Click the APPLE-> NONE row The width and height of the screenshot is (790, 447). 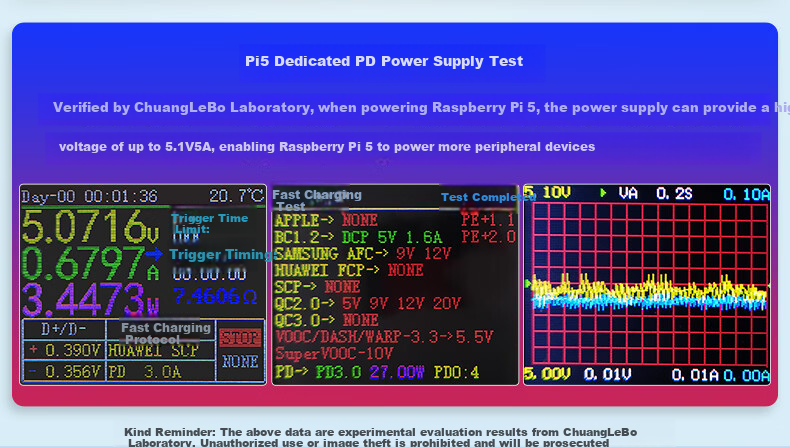[326, 220]
